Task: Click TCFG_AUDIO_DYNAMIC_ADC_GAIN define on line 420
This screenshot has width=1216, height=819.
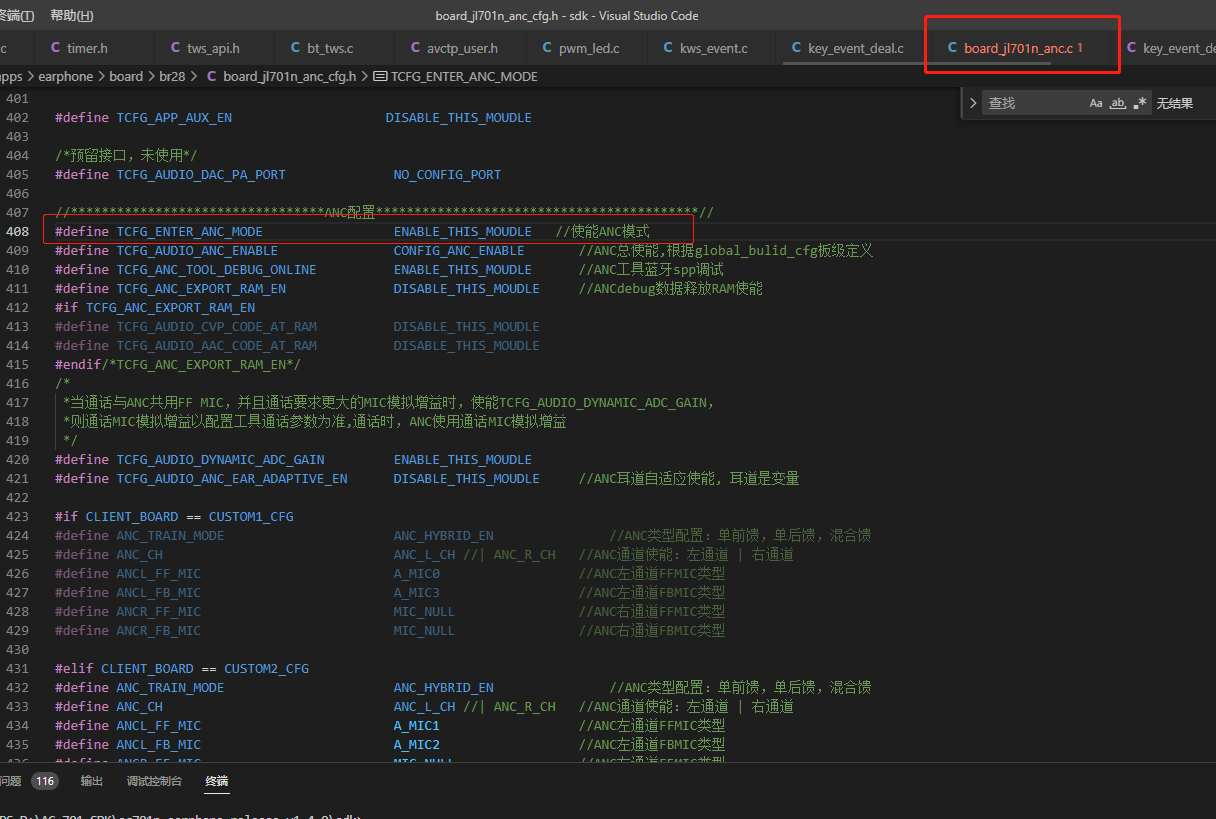Action: click(220, 460)
